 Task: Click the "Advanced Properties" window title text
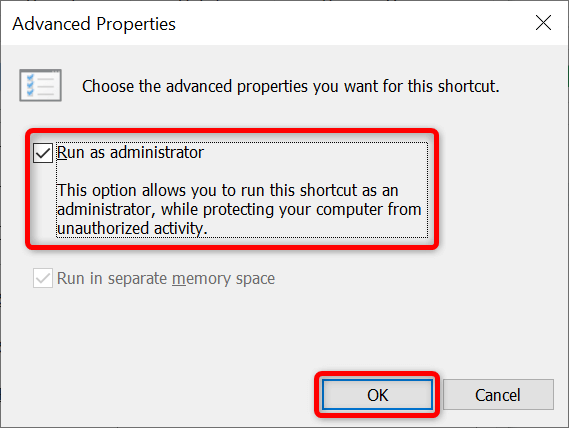point(94,24)
